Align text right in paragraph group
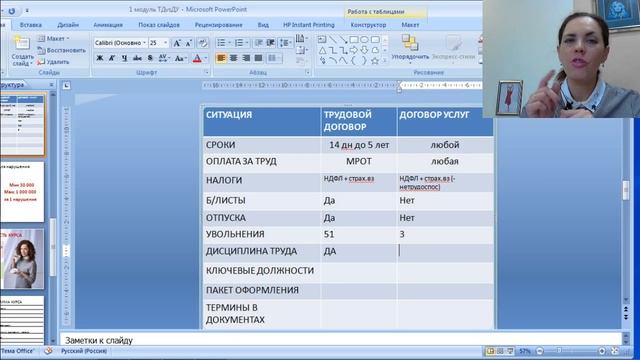Image resolution: width=640 pixels, height=360 pixels. [246, 58]
